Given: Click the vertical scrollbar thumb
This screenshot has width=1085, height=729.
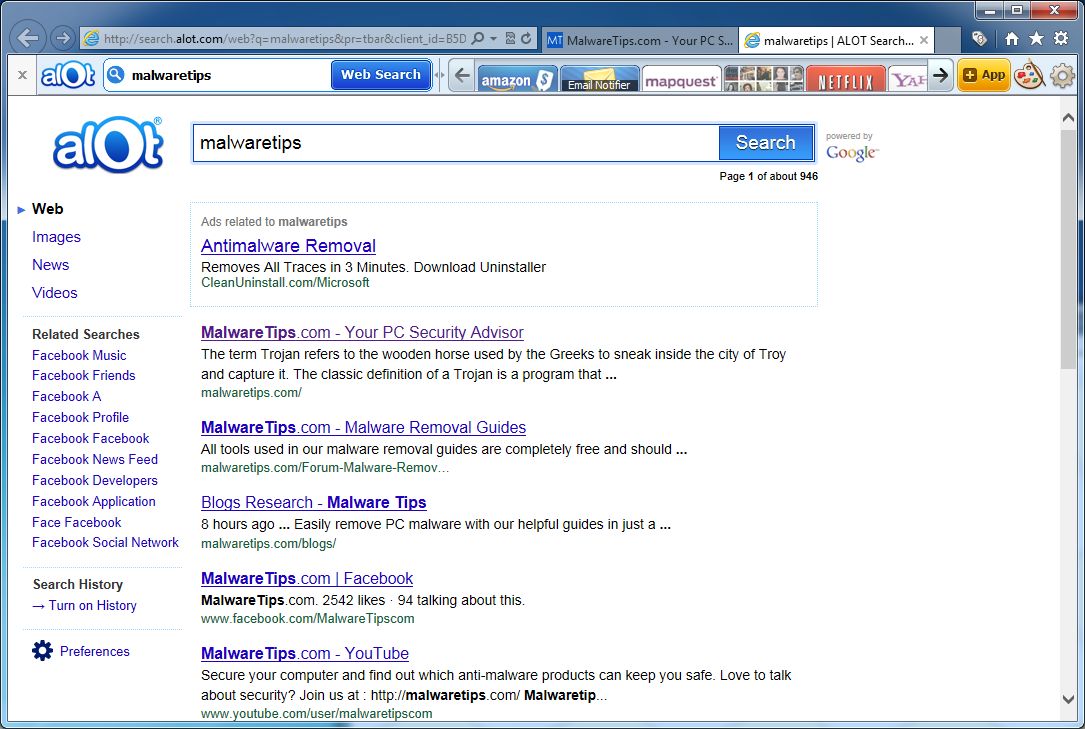Looking at the screenshot, I should pyautogui.click(x=1068, y=249).
